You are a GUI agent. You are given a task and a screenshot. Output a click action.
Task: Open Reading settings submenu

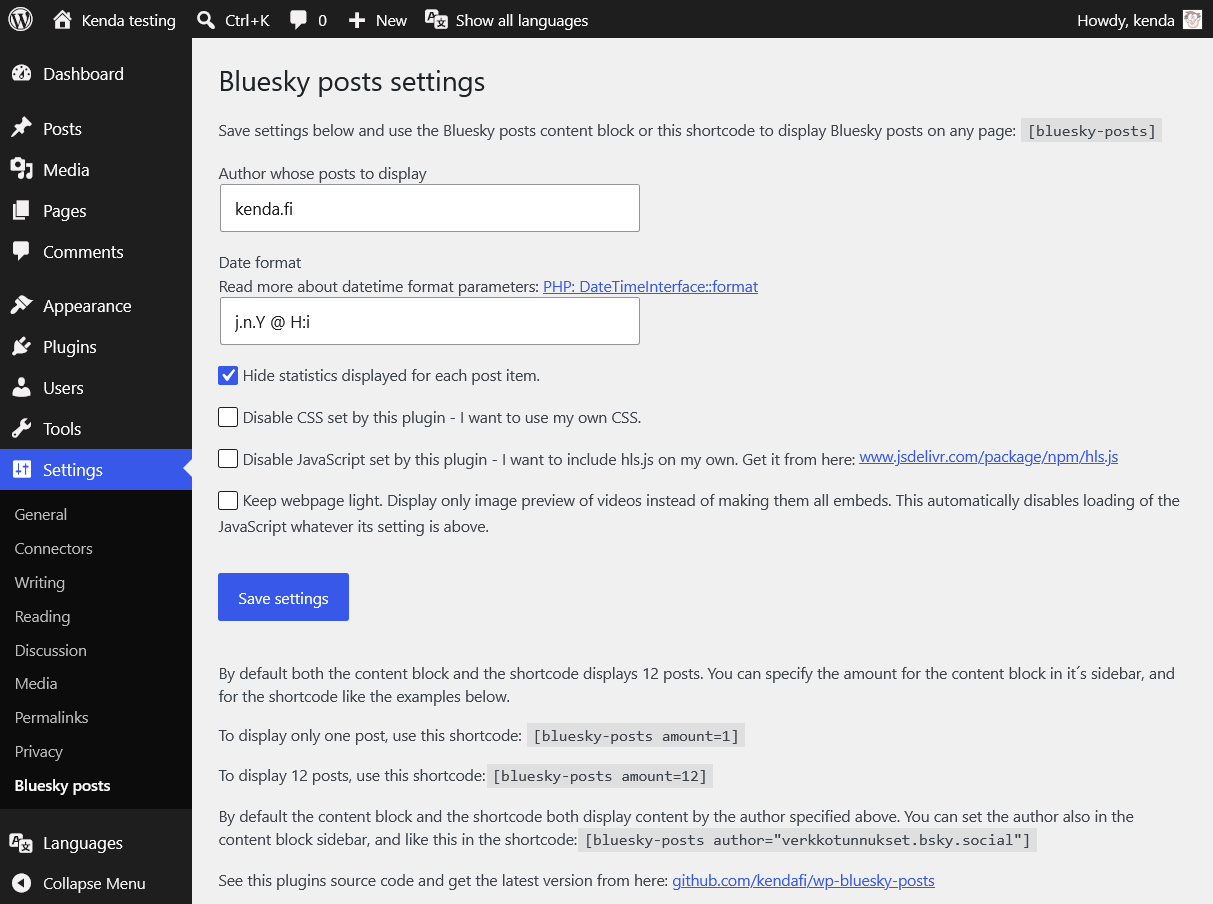42,616
